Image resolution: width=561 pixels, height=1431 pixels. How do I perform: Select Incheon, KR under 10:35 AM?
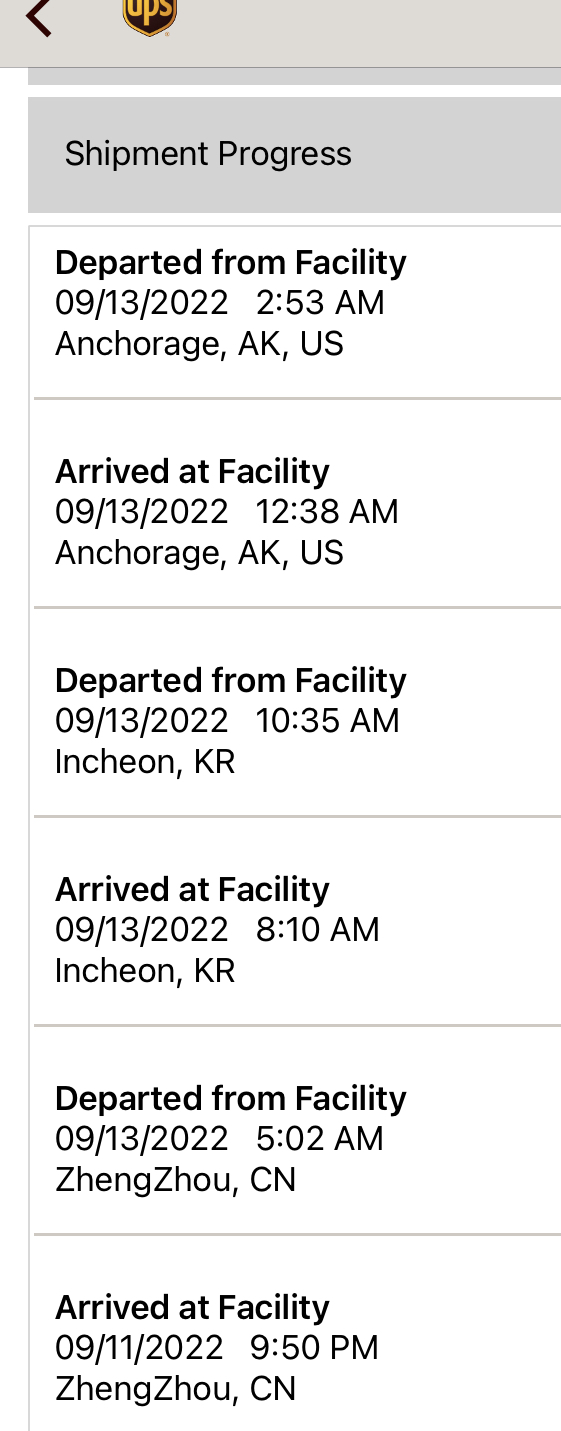point(145,762)
